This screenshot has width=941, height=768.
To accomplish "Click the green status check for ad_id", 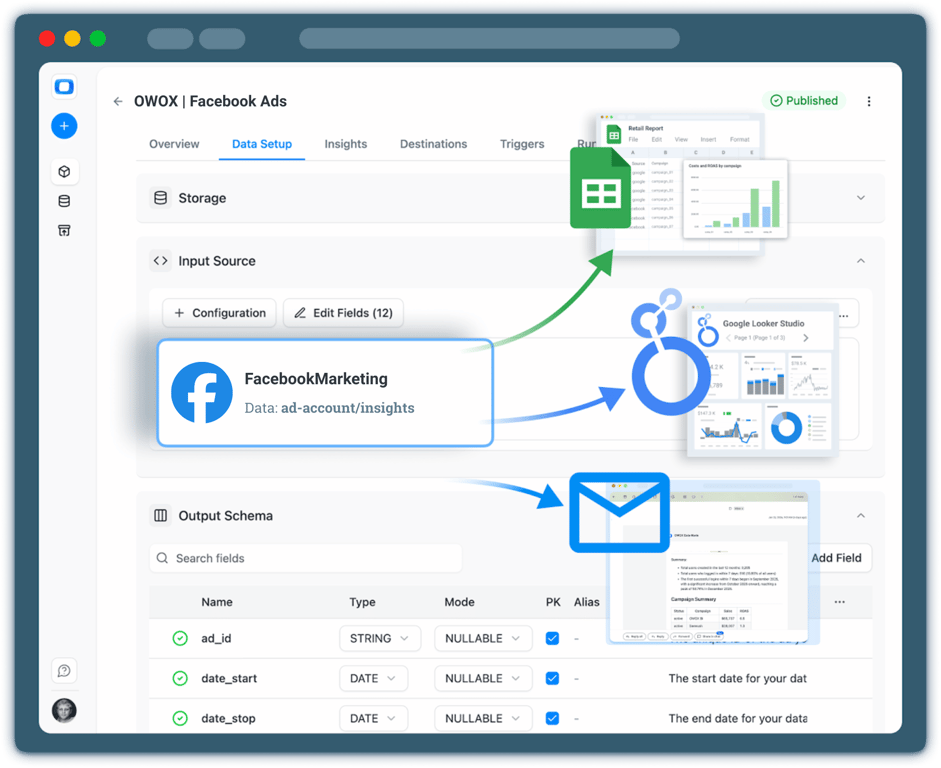I will (x=180, y=638).
